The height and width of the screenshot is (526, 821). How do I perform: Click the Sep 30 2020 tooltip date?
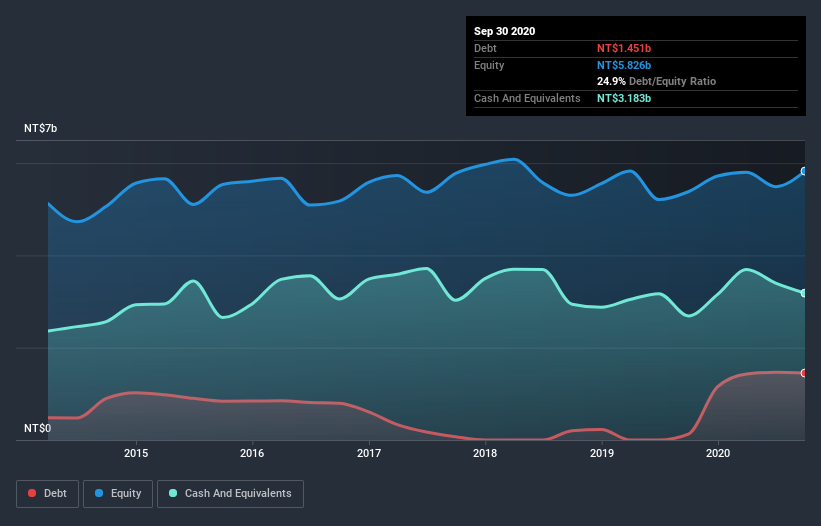point(505,31)
